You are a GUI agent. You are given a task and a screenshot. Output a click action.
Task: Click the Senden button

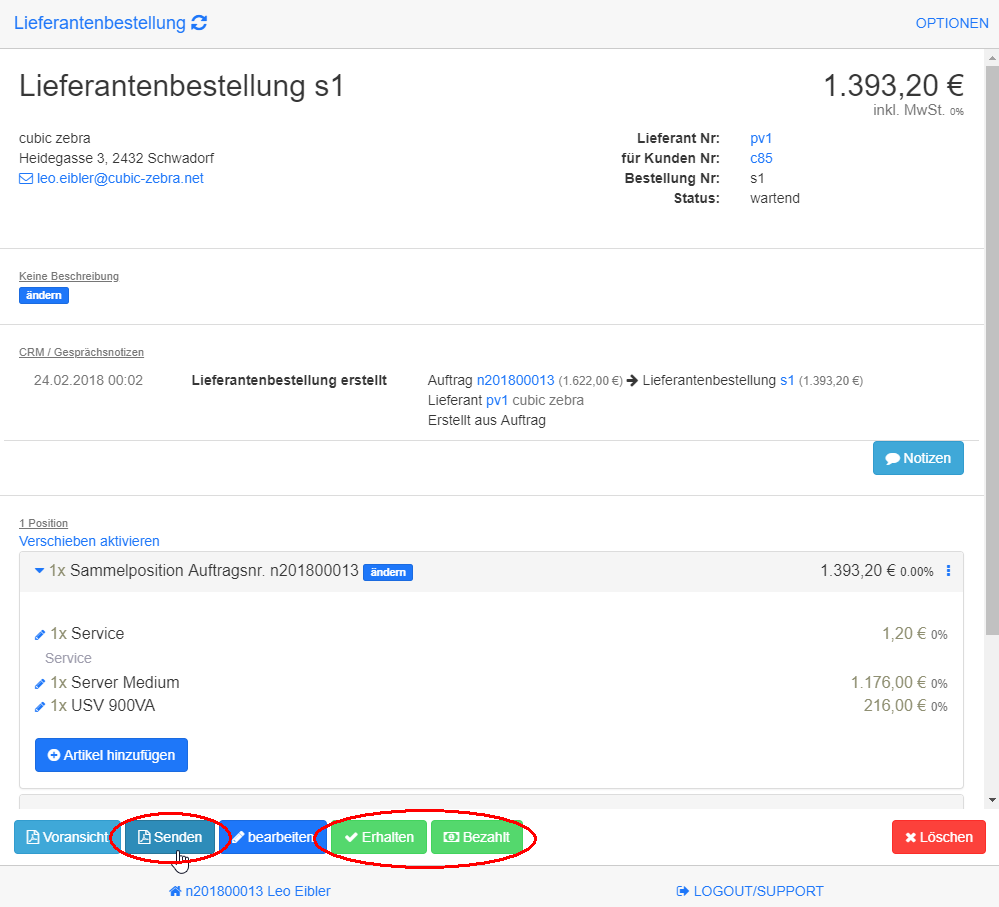[x=169, y=837]
